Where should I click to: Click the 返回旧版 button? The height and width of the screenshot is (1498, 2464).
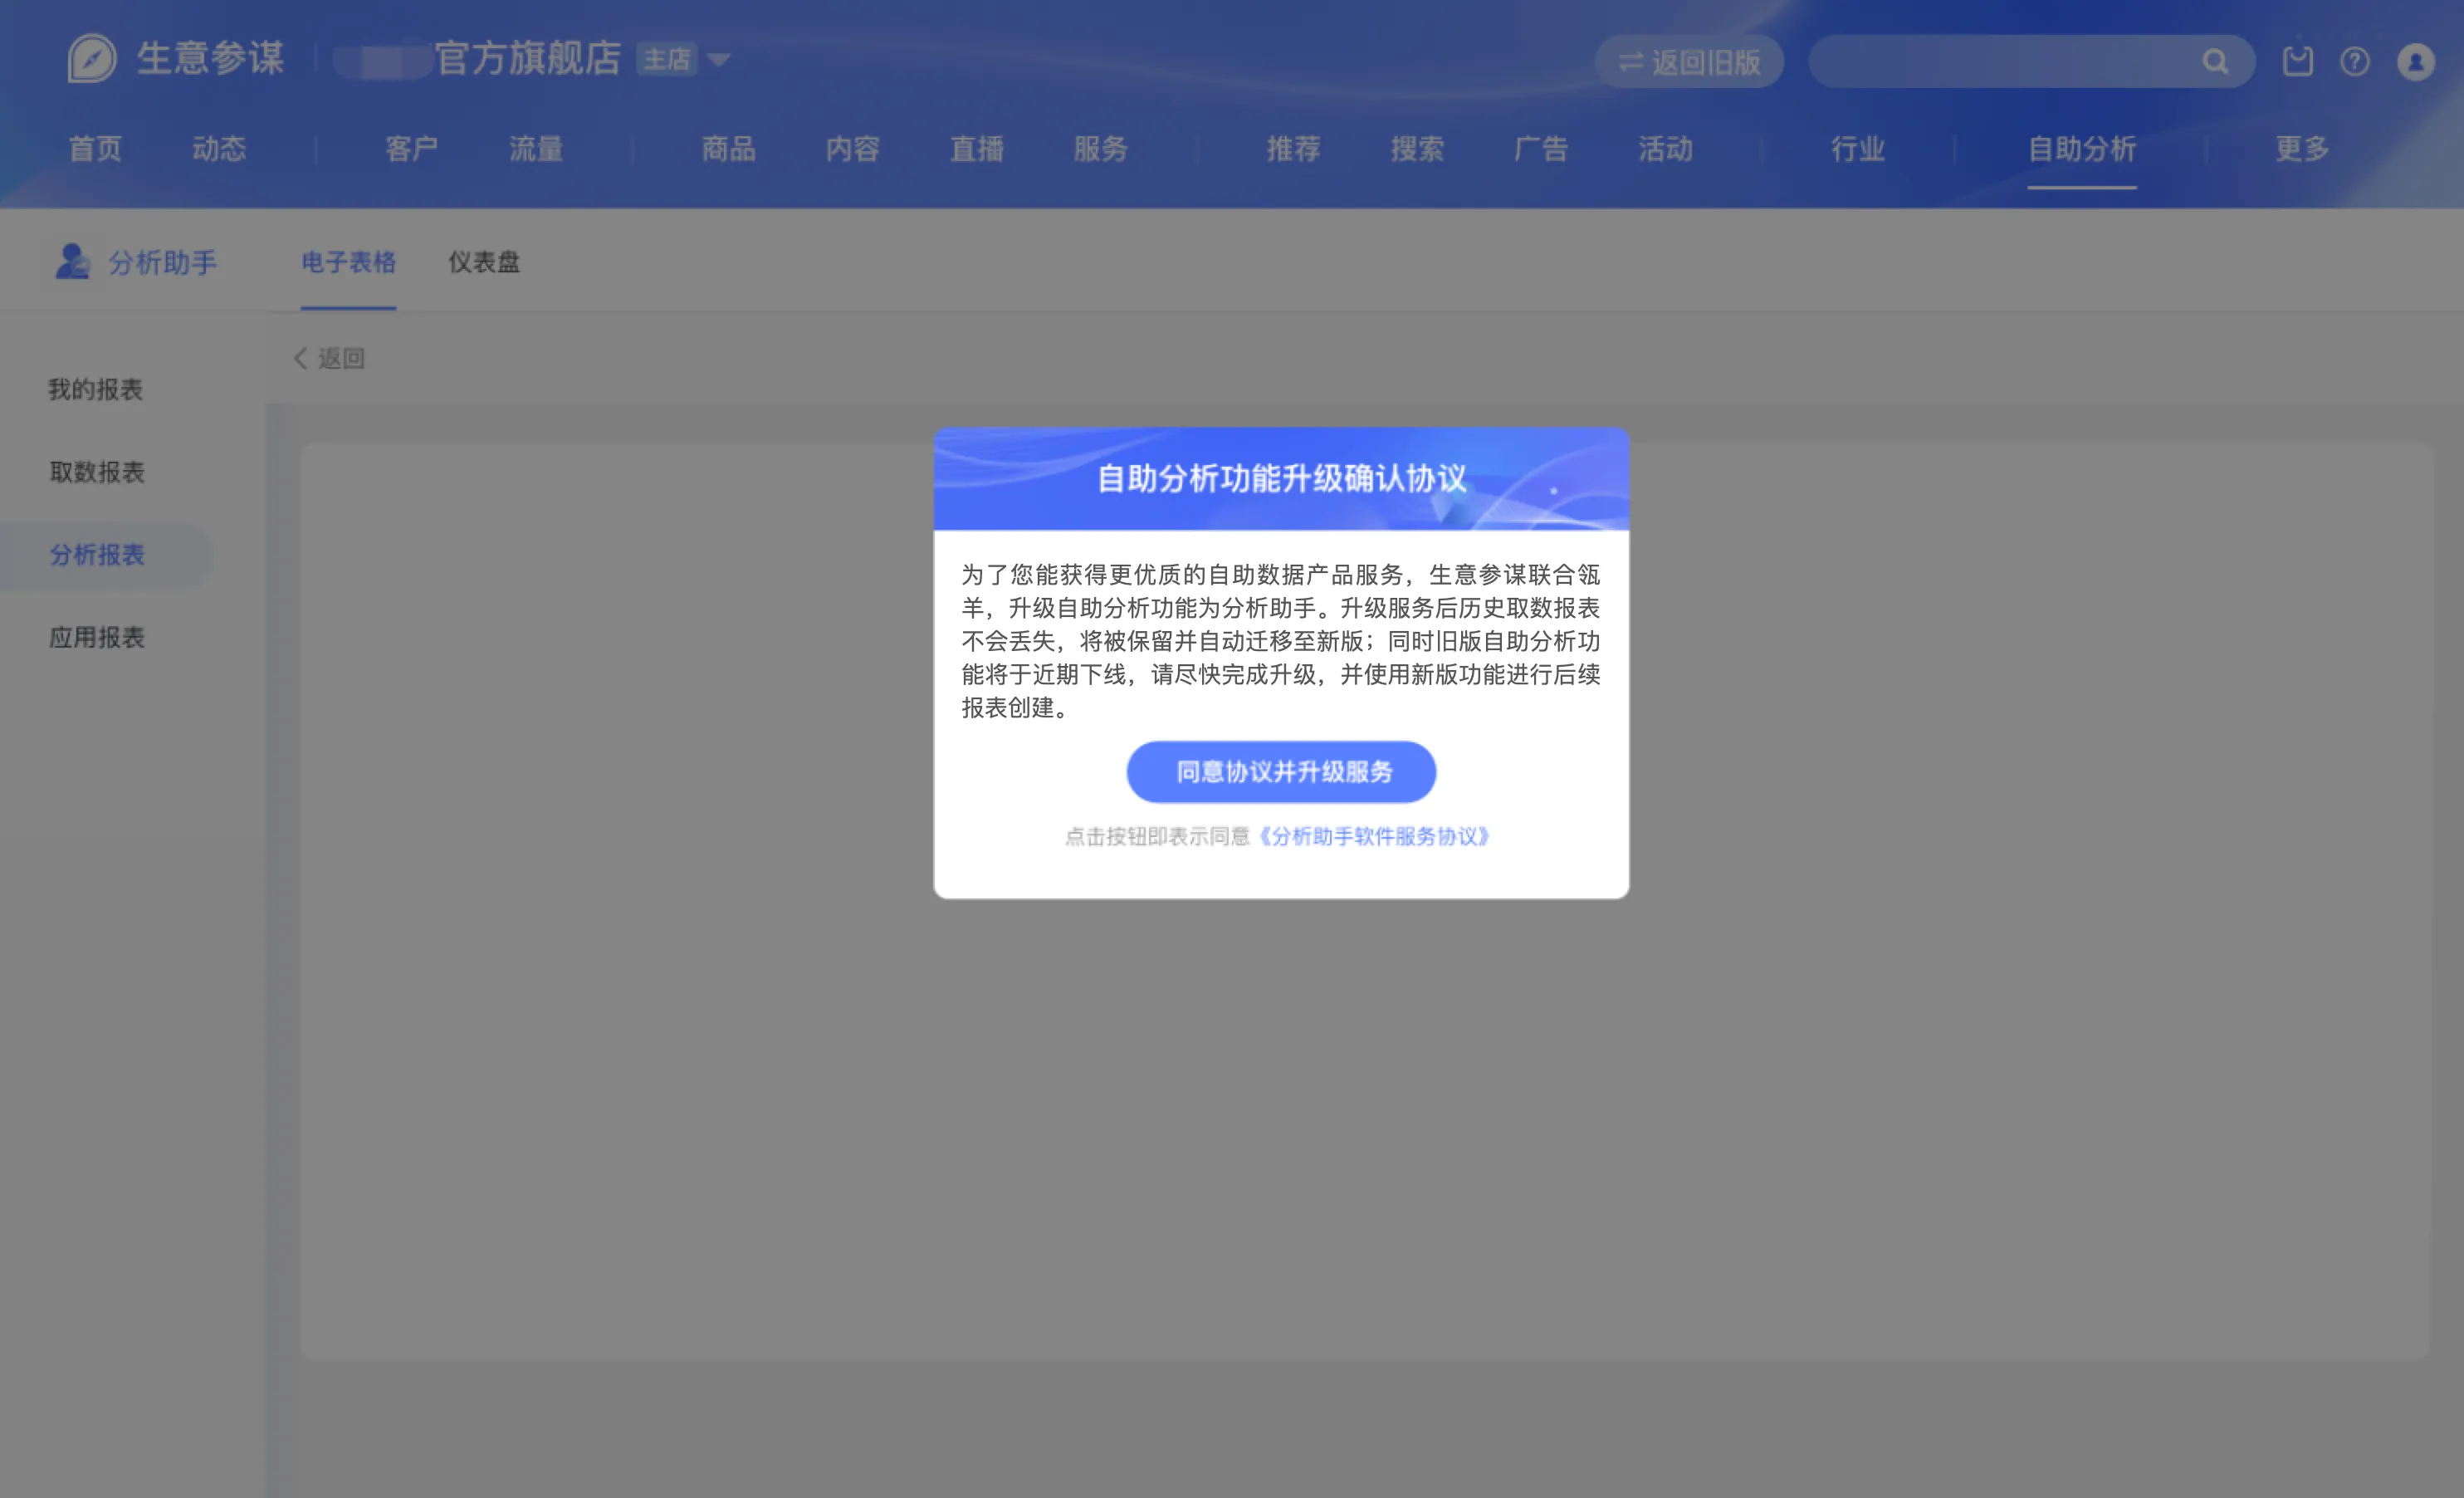coord(1689,62)
